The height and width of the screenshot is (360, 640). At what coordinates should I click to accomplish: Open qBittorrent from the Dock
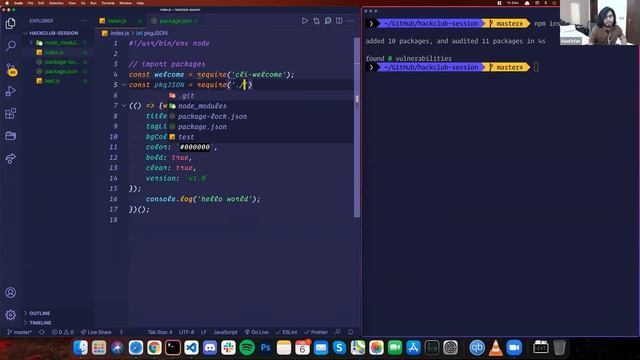tap(477, 348)
